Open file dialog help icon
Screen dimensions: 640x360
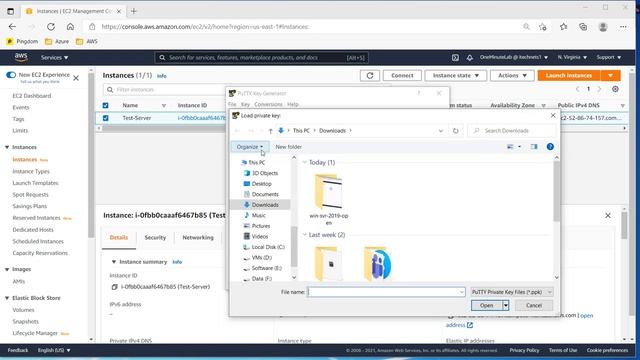coord(550,147)
